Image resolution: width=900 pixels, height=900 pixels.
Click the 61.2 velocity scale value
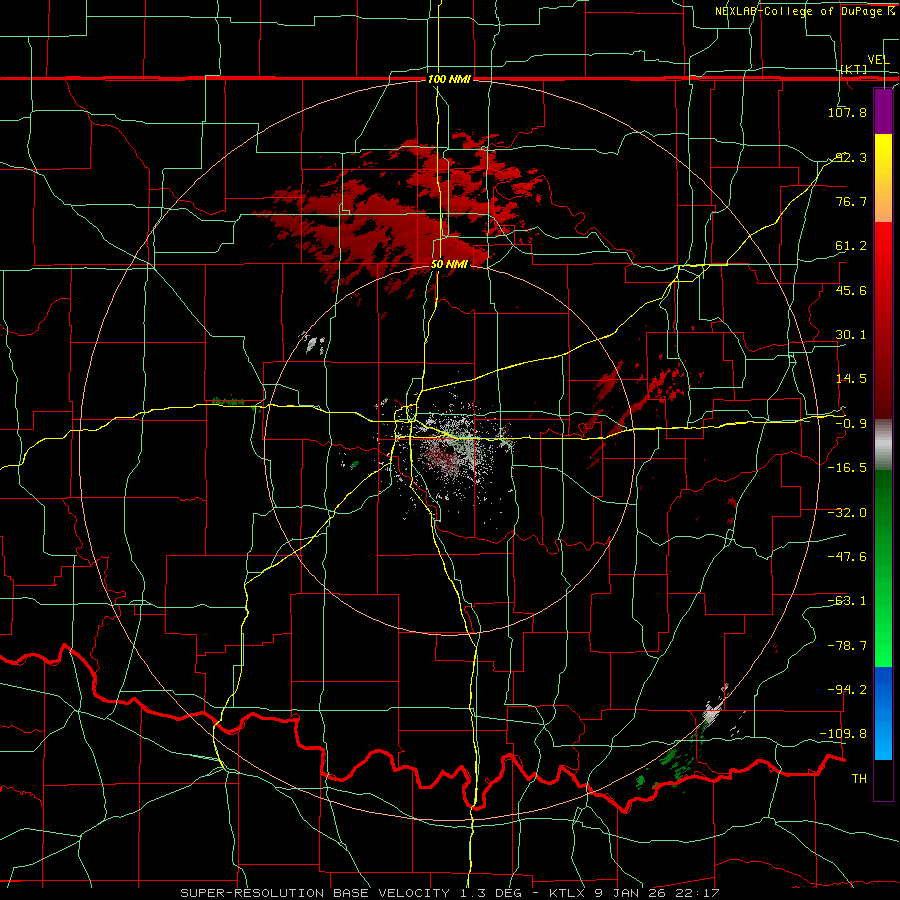pyautogui.click(x=851, y=246)
